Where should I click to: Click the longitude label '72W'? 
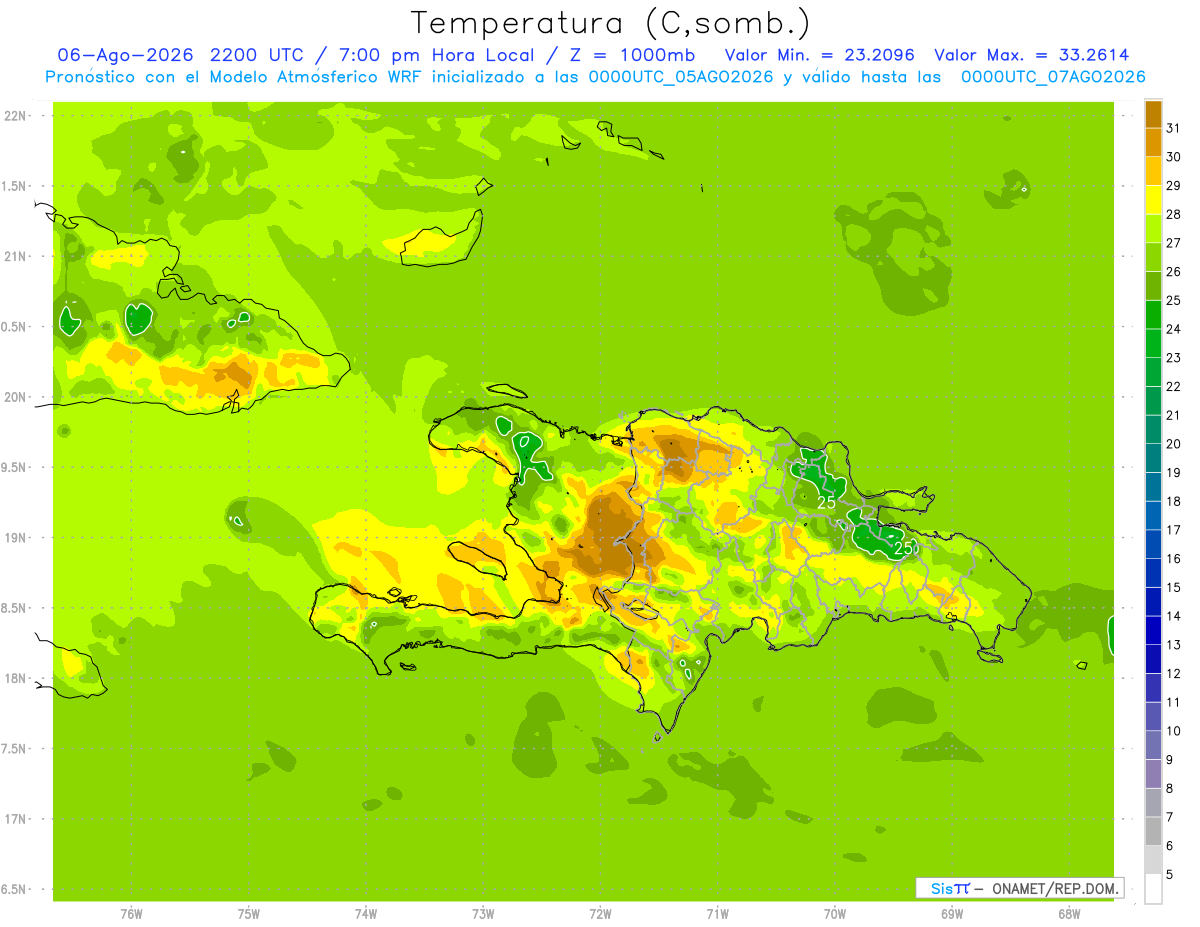[600, 914]
